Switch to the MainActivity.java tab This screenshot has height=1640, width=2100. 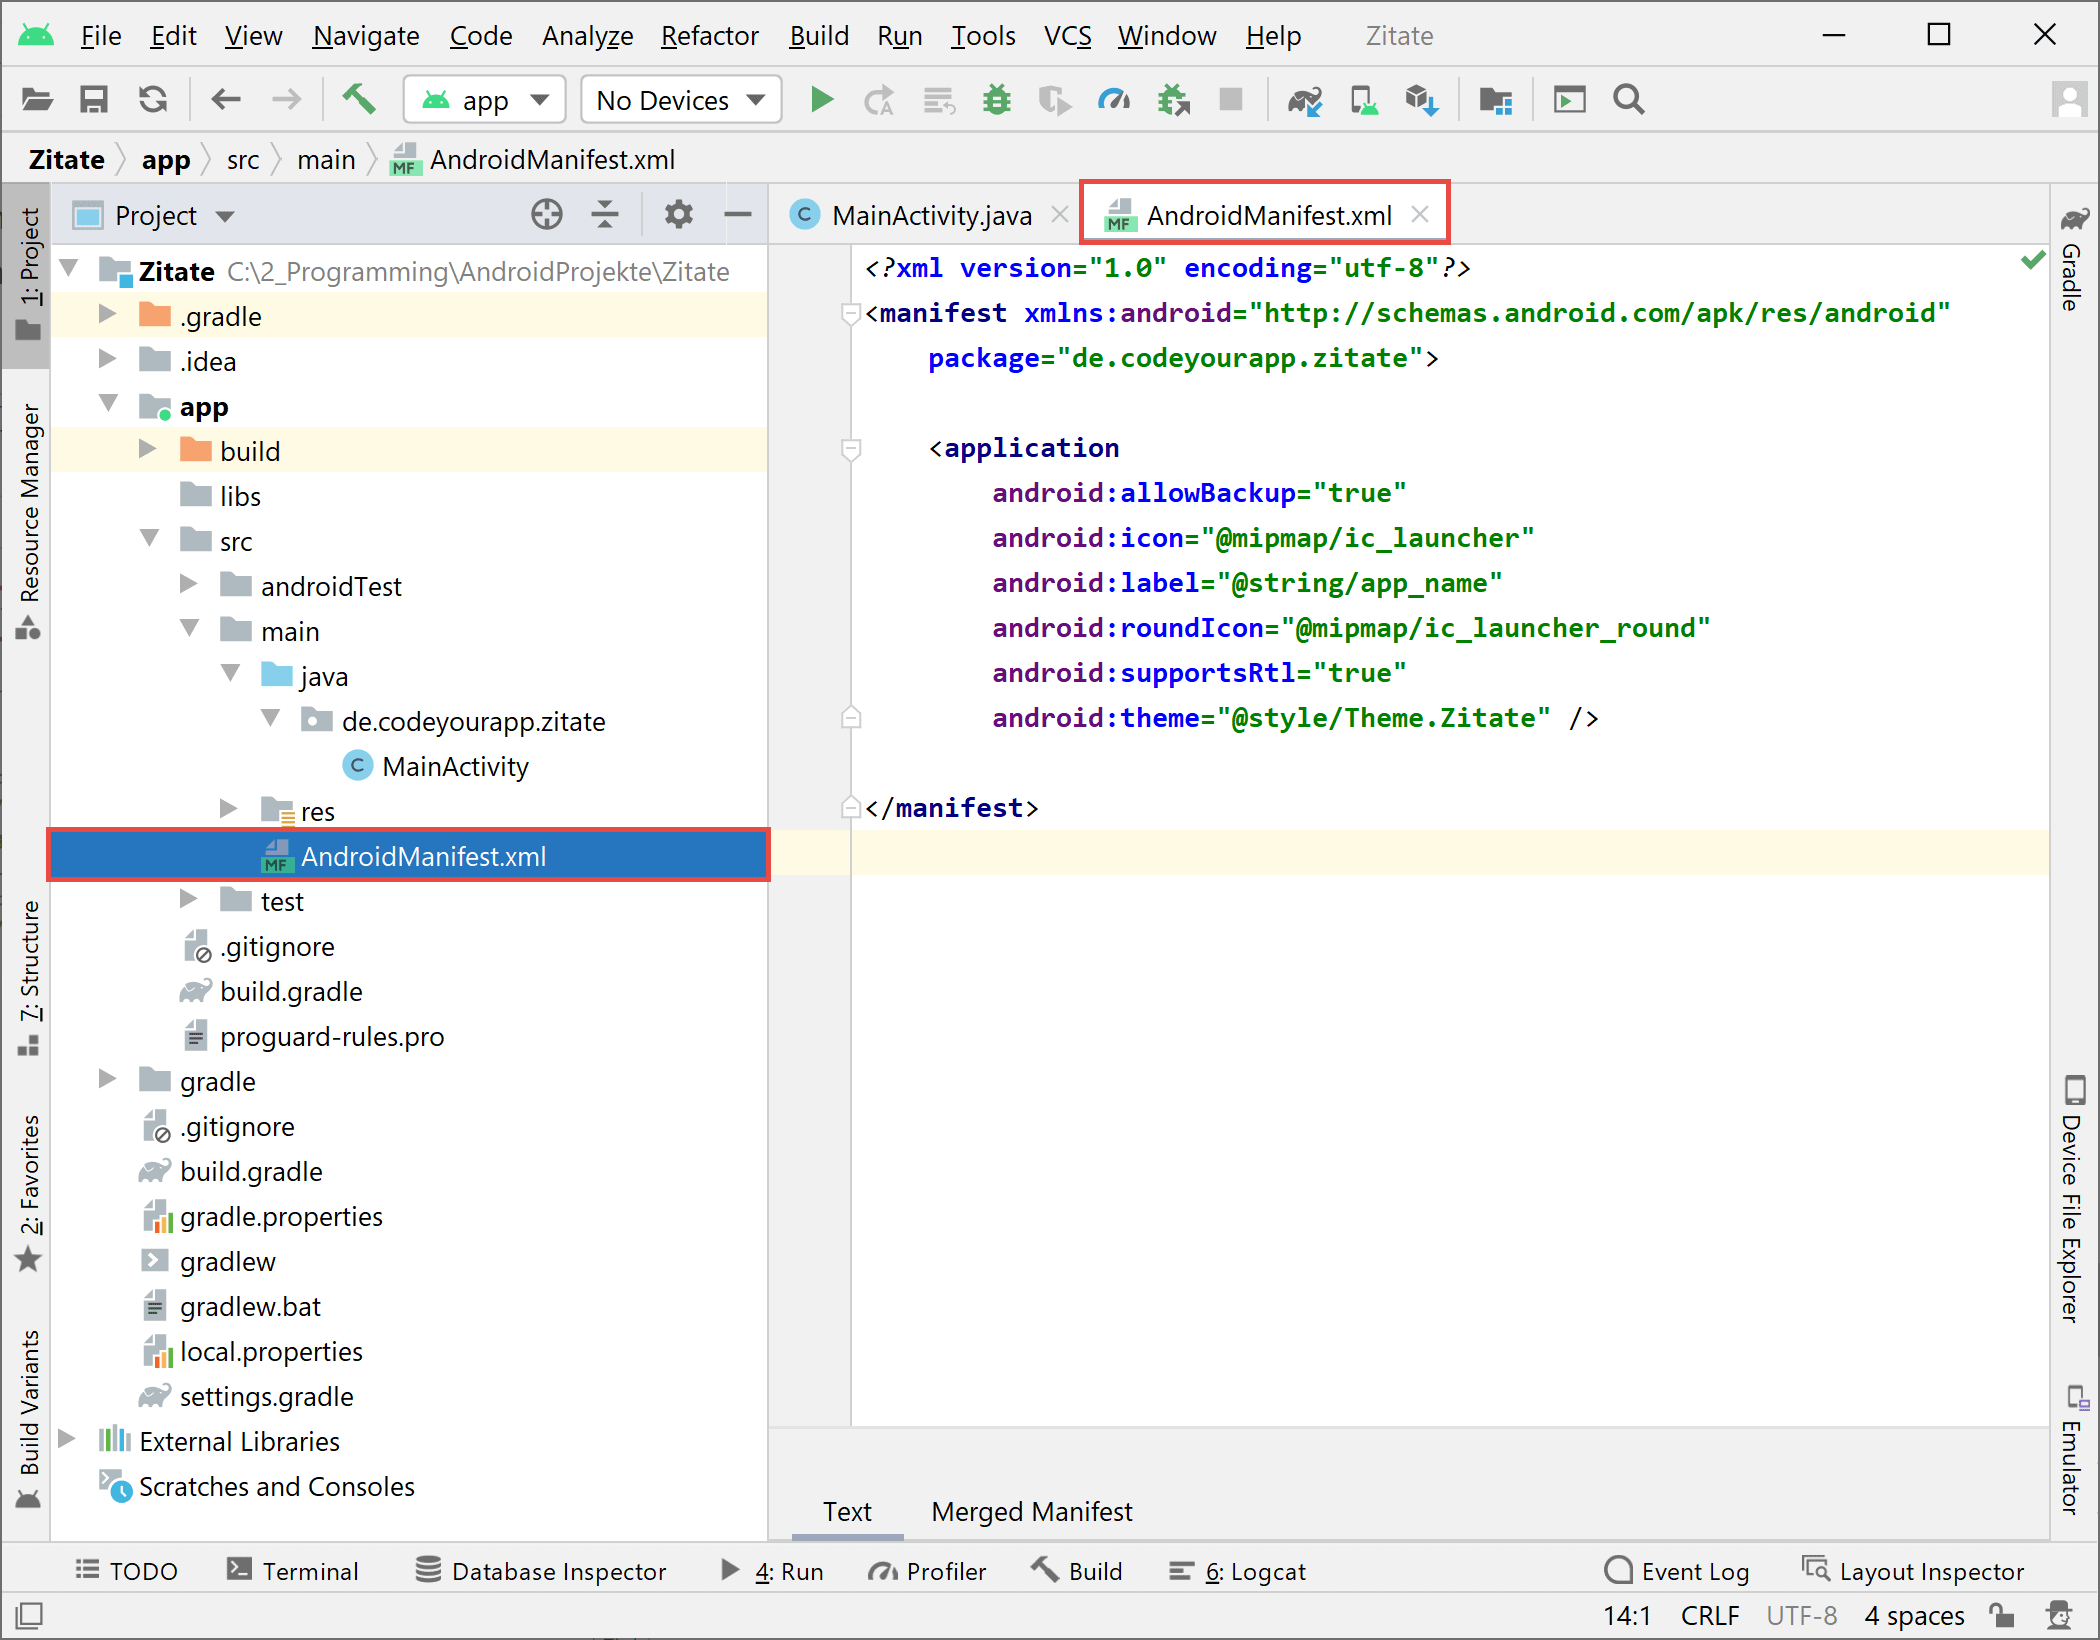[930, 216]
